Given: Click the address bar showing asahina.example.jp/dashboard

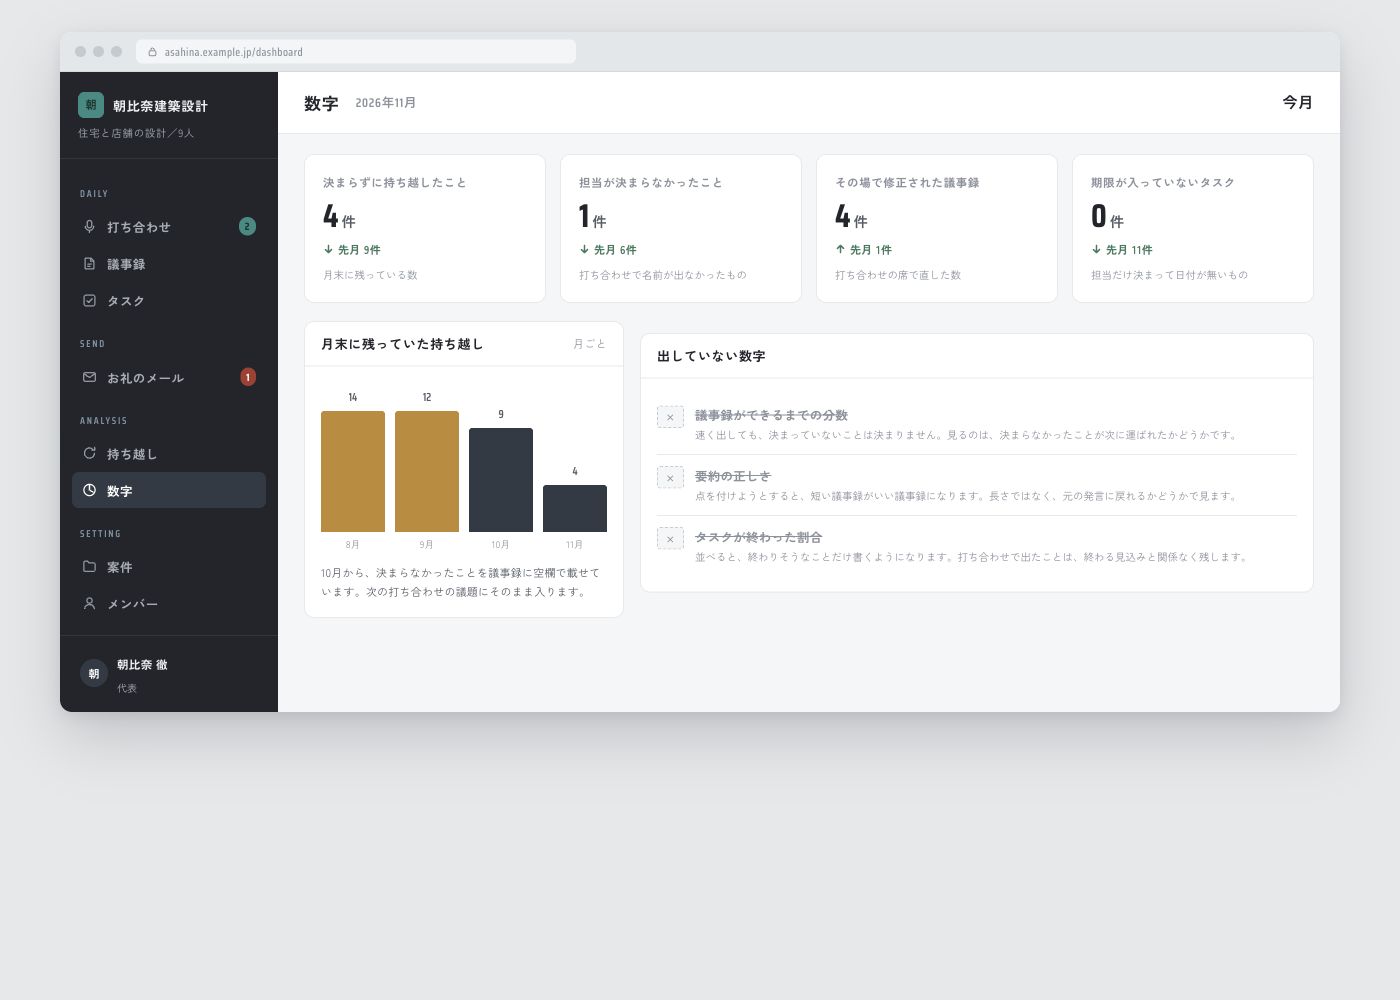Looking at the screenshot, I should (356, 52).
